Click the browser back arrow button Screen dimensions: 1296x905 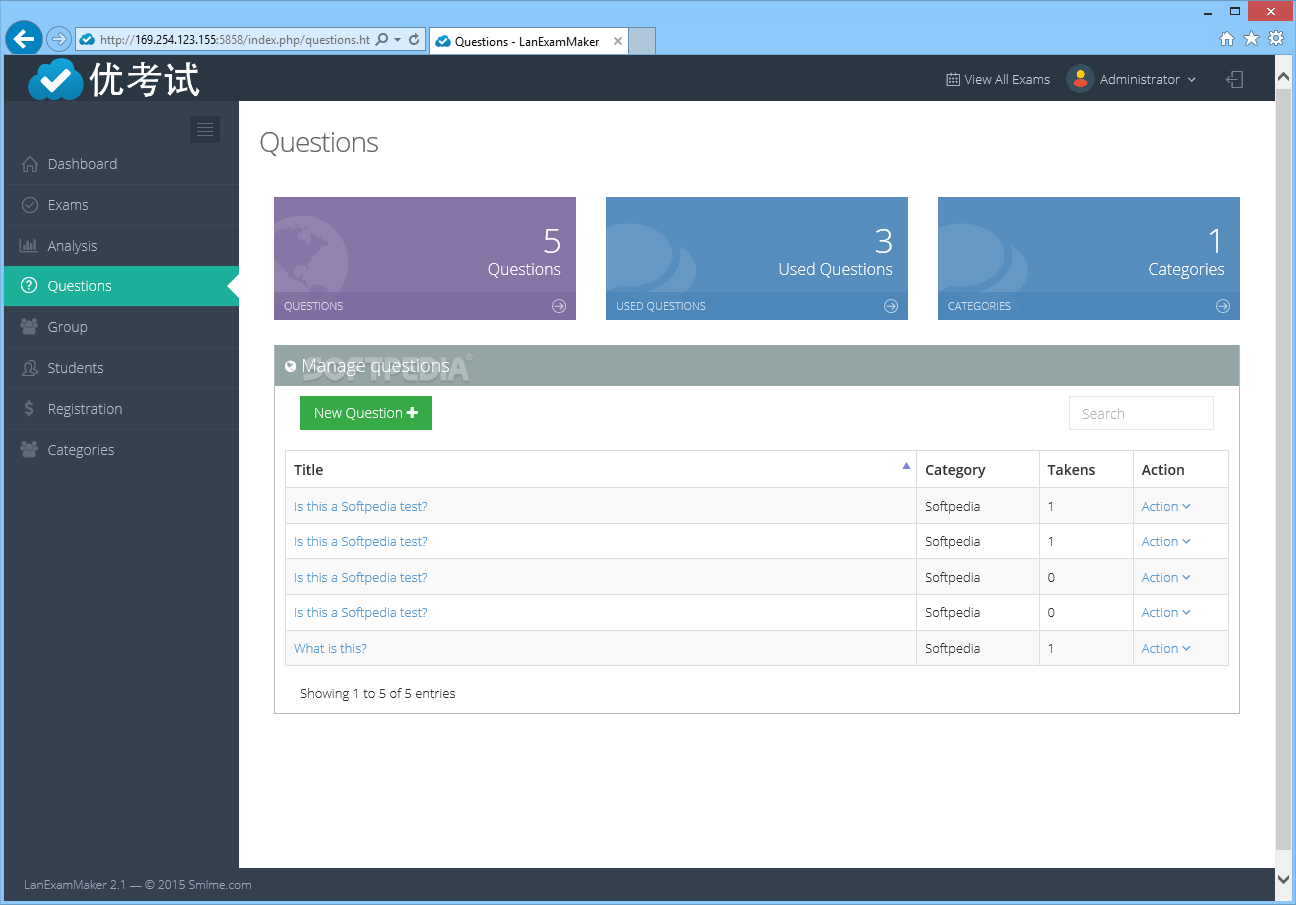coord(24,39)
